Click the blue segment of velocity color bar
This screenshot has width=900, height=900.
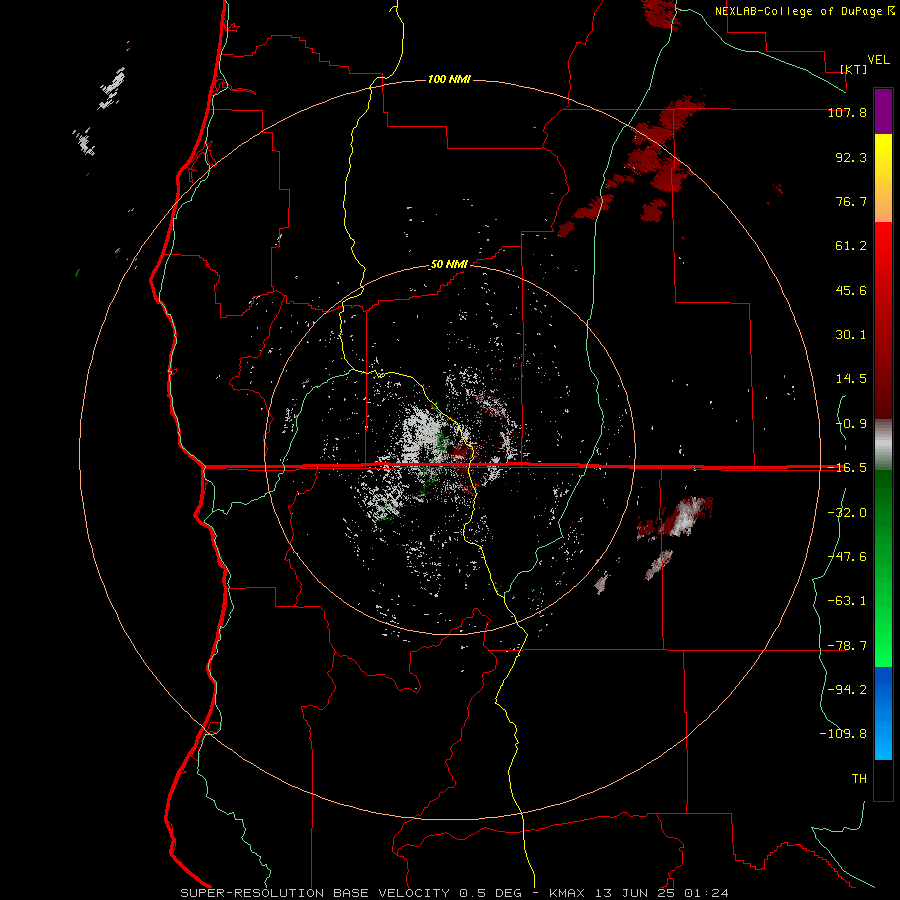[883, 713]
